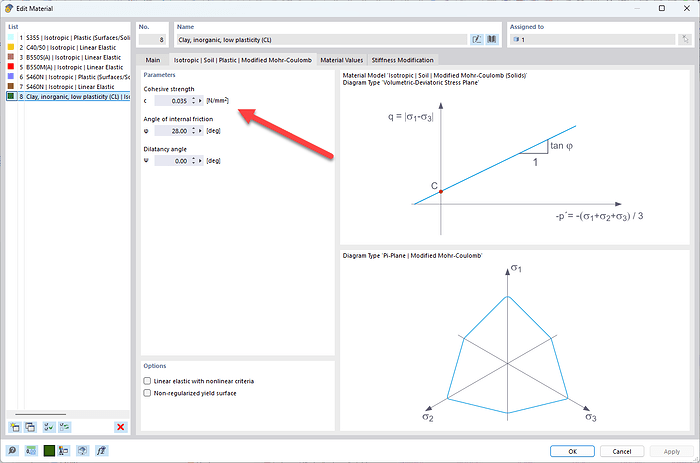This screenshot has width=700, height=463.
Task: Expand the dilatancy angle value arrow menu
Action: 200,161
